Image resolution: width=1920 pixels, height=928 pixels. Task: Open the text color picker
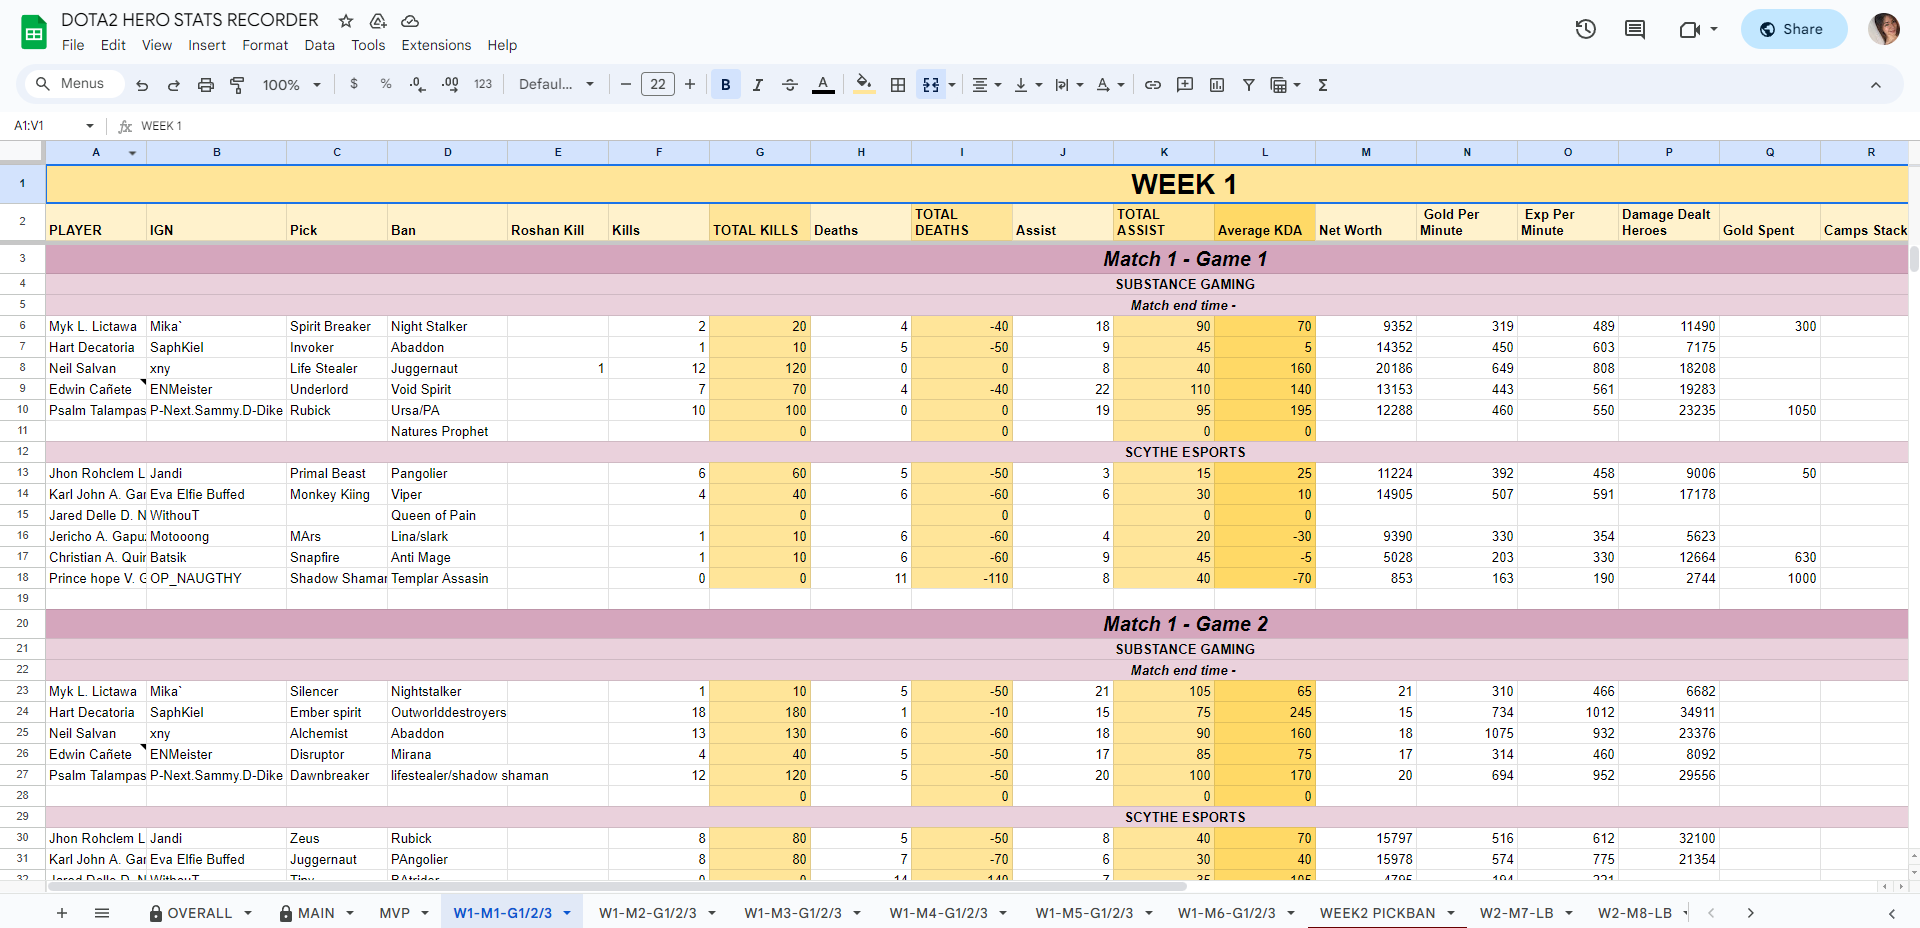coord(823,85)
